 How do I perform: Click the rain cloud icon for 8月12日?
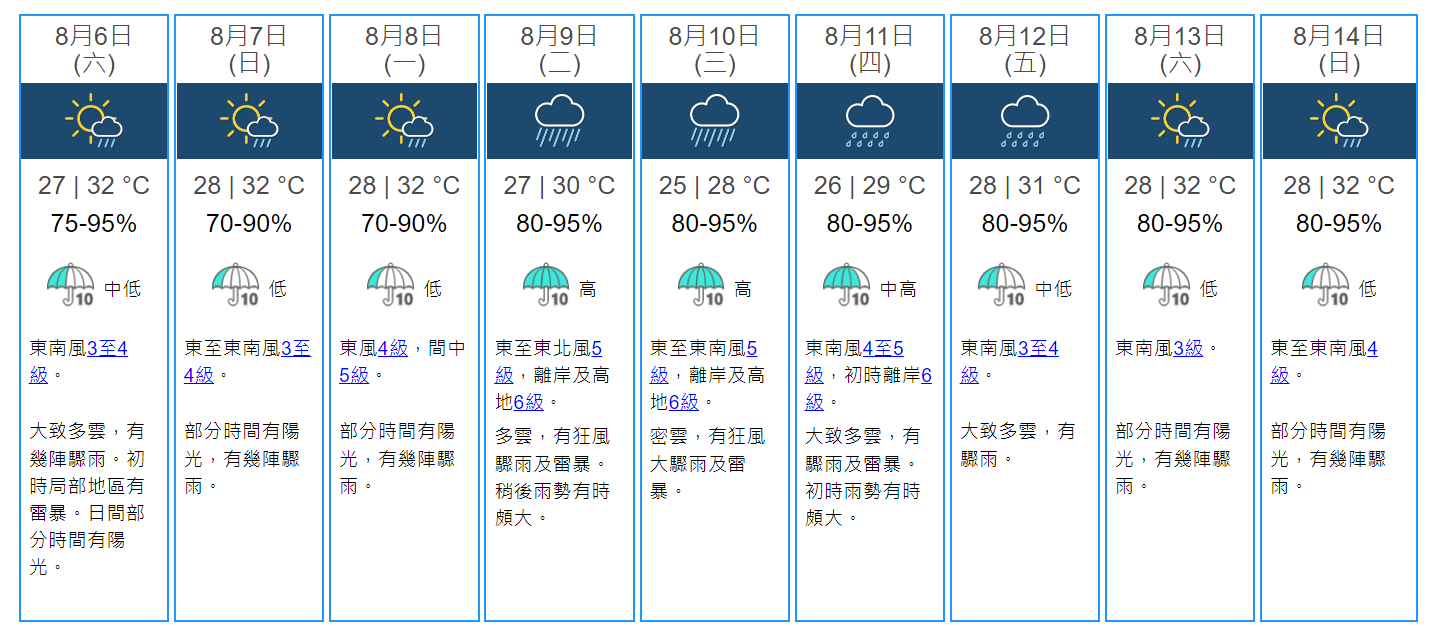(x=1024, y=121)
